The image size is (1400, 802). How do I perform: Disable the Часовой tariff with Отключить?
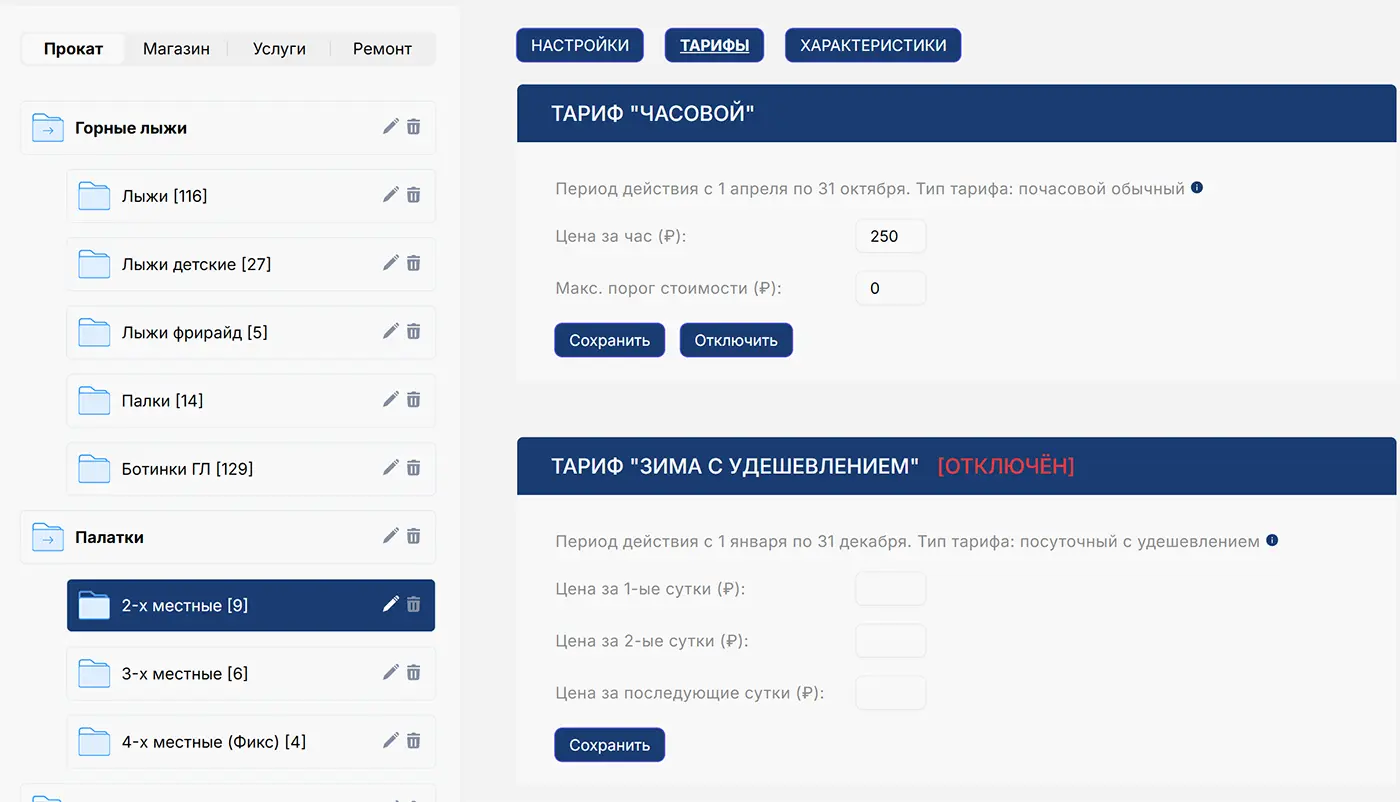point(736,340)
